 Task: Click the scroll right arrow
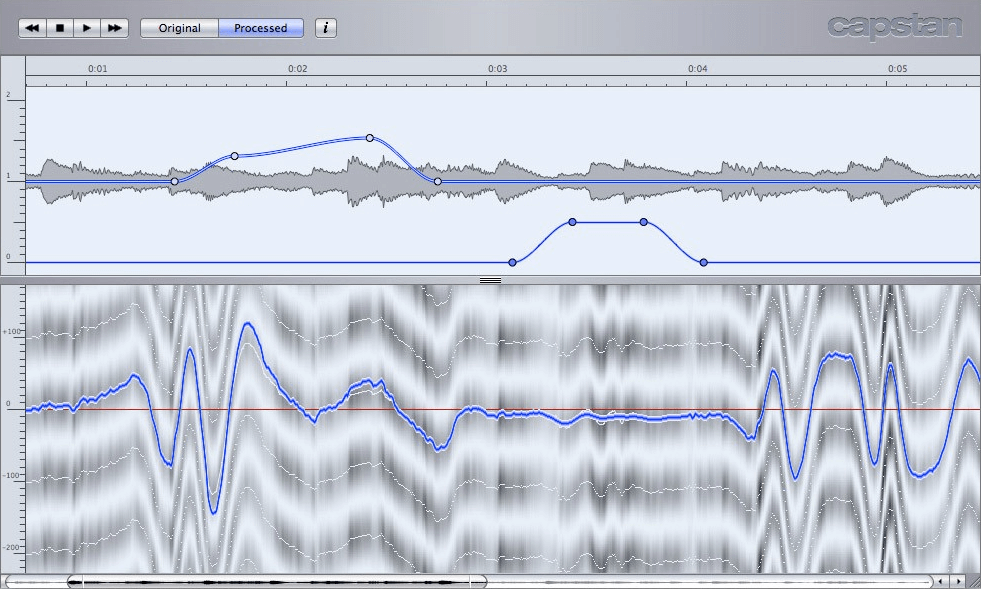[x=958, y=581]
